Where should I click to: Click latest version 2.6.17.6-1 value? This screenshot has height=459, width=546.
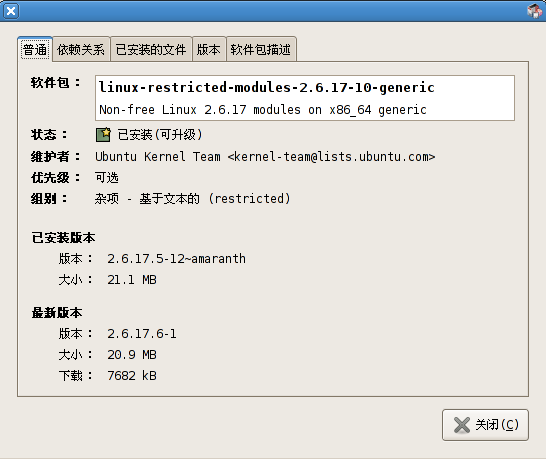click(142, 334)
